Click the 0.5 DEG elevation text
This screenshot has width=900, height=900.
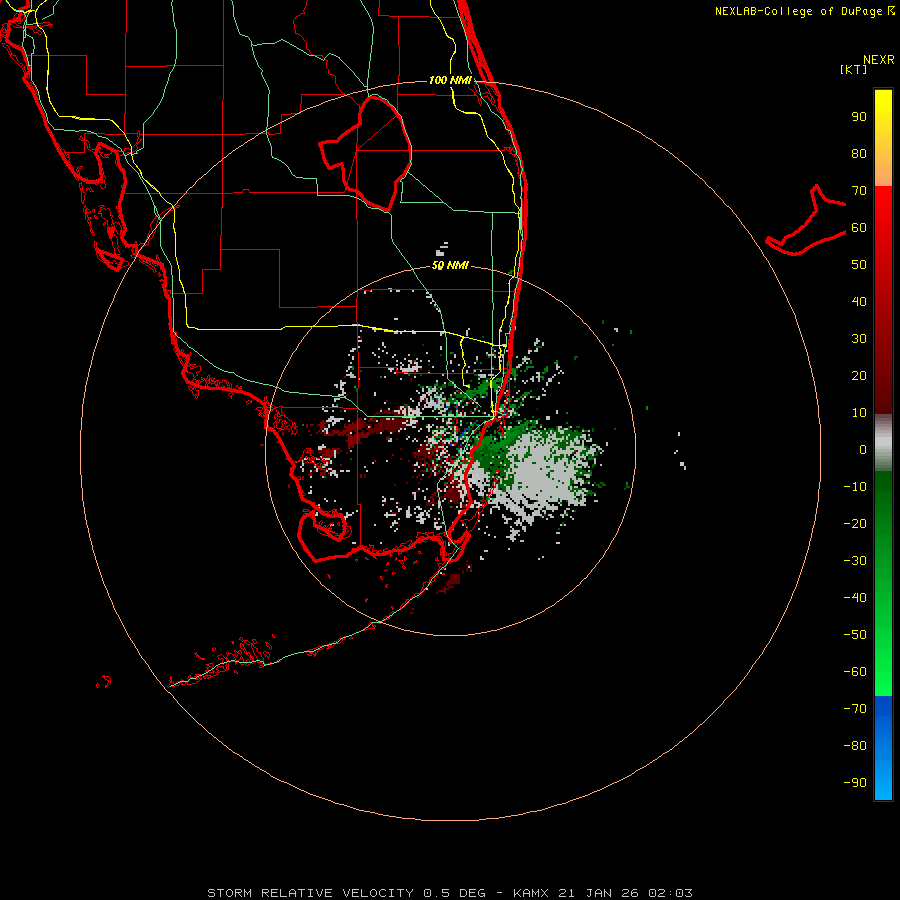click(x=455, y=893)
